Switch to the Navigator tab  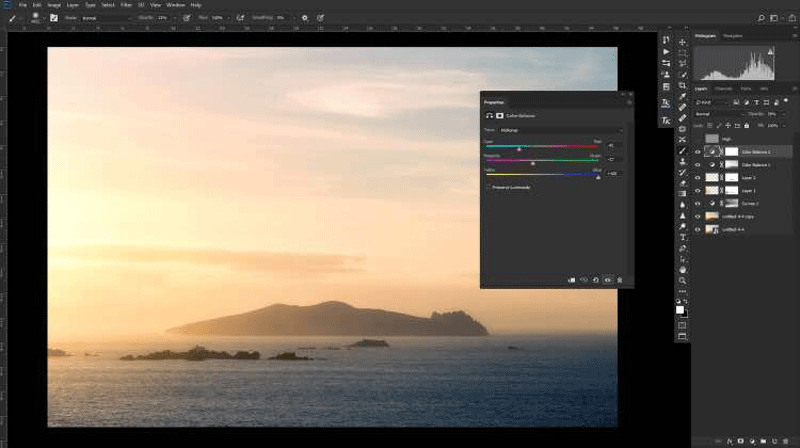[733, 36]
